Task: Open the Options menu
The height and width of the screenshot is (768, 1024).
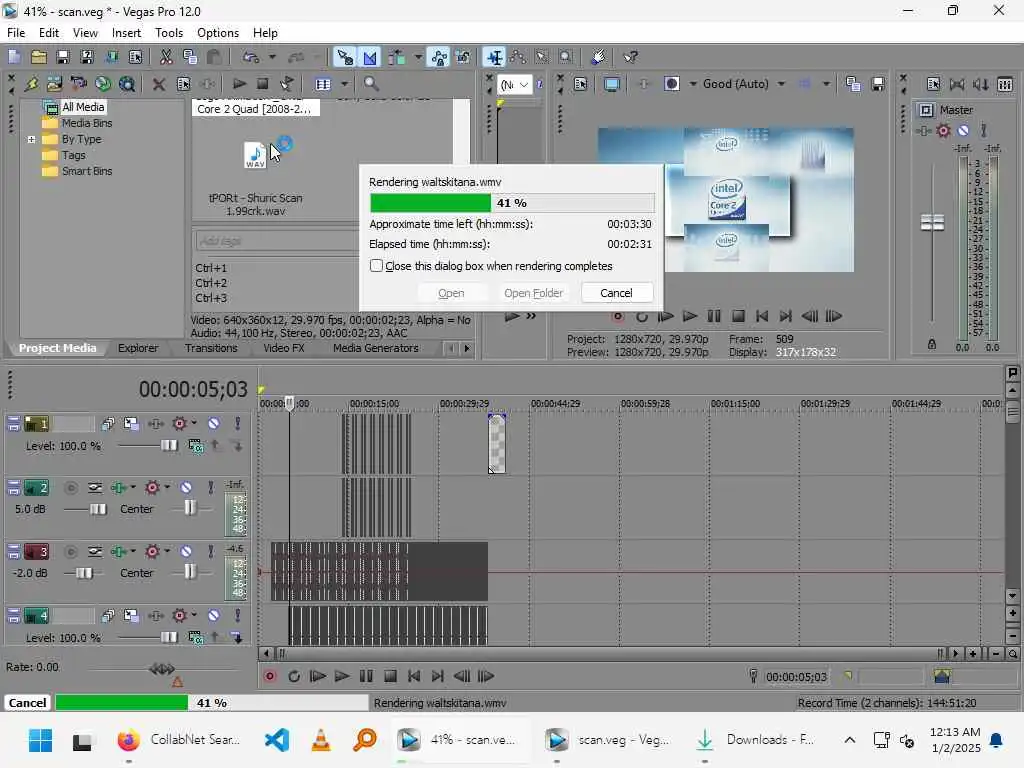Action: (x=218, y=33)
